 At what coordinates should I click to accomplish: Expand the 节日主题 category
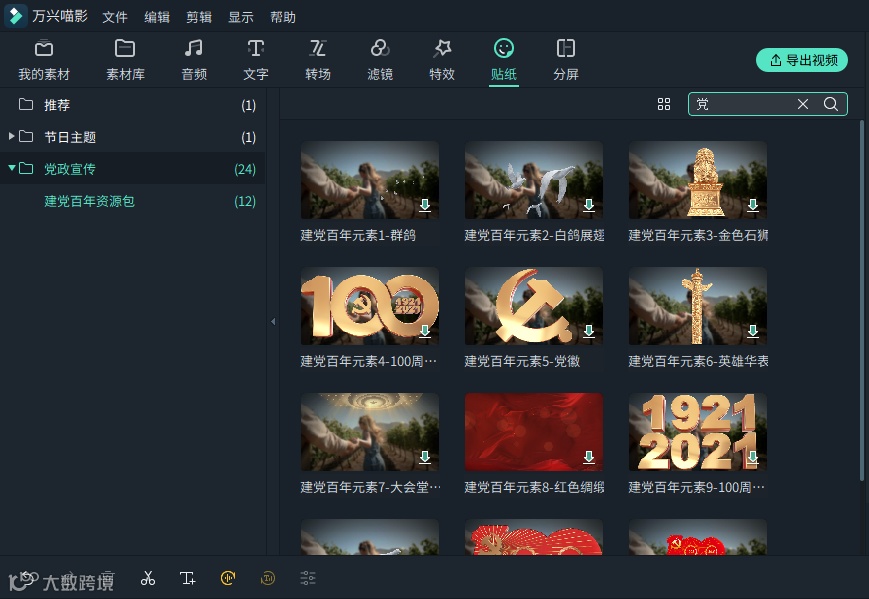point(13,137)
